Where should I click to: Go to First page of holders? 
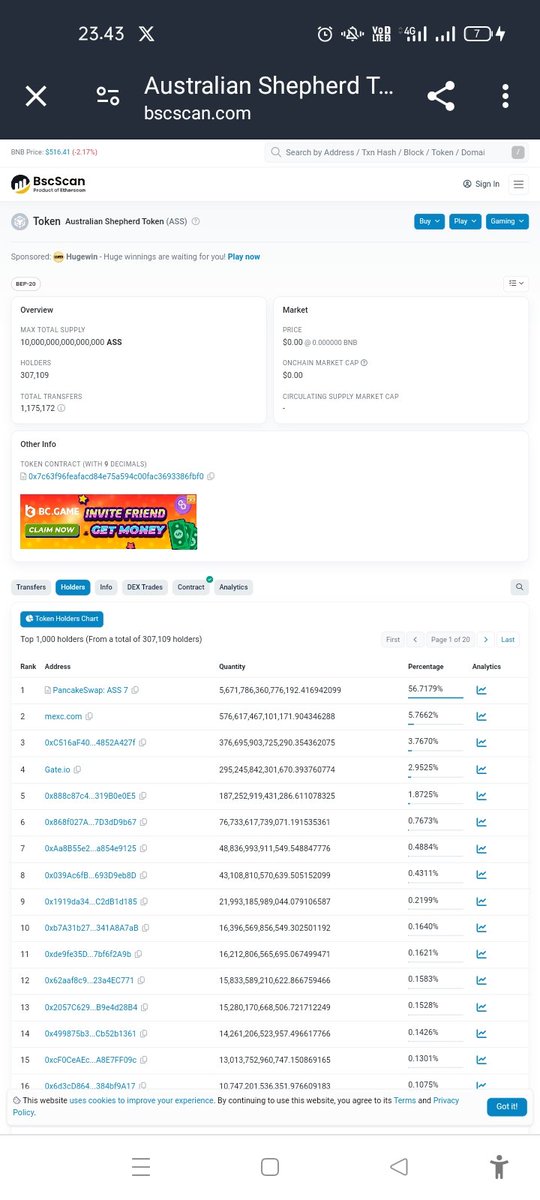point(393,639)
